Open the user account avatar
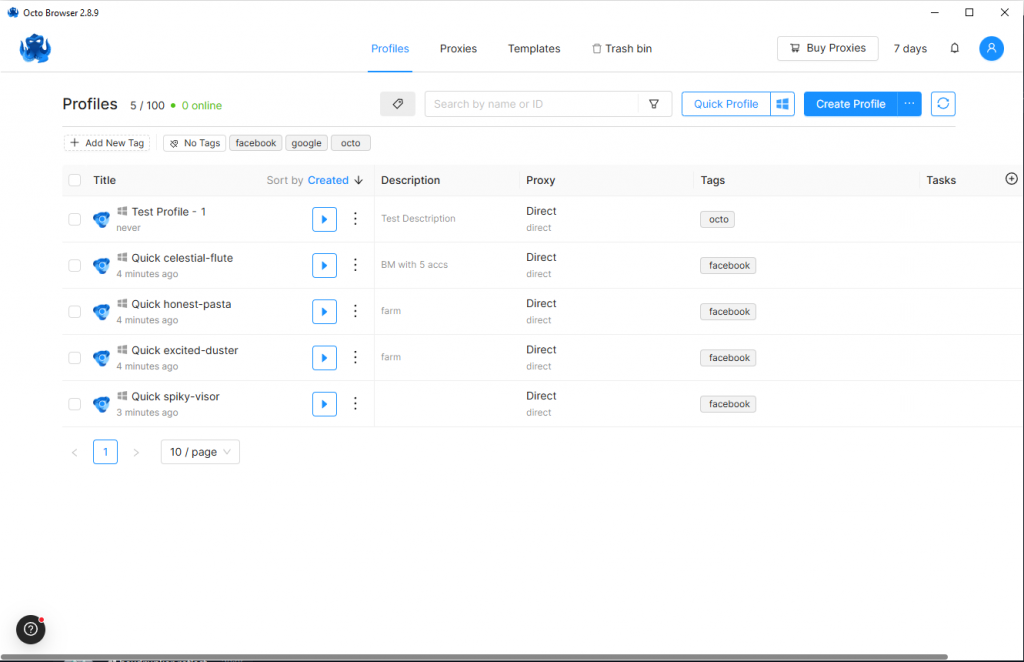Viewport: 1024px width, 662px height. click(x=991, y=48)
